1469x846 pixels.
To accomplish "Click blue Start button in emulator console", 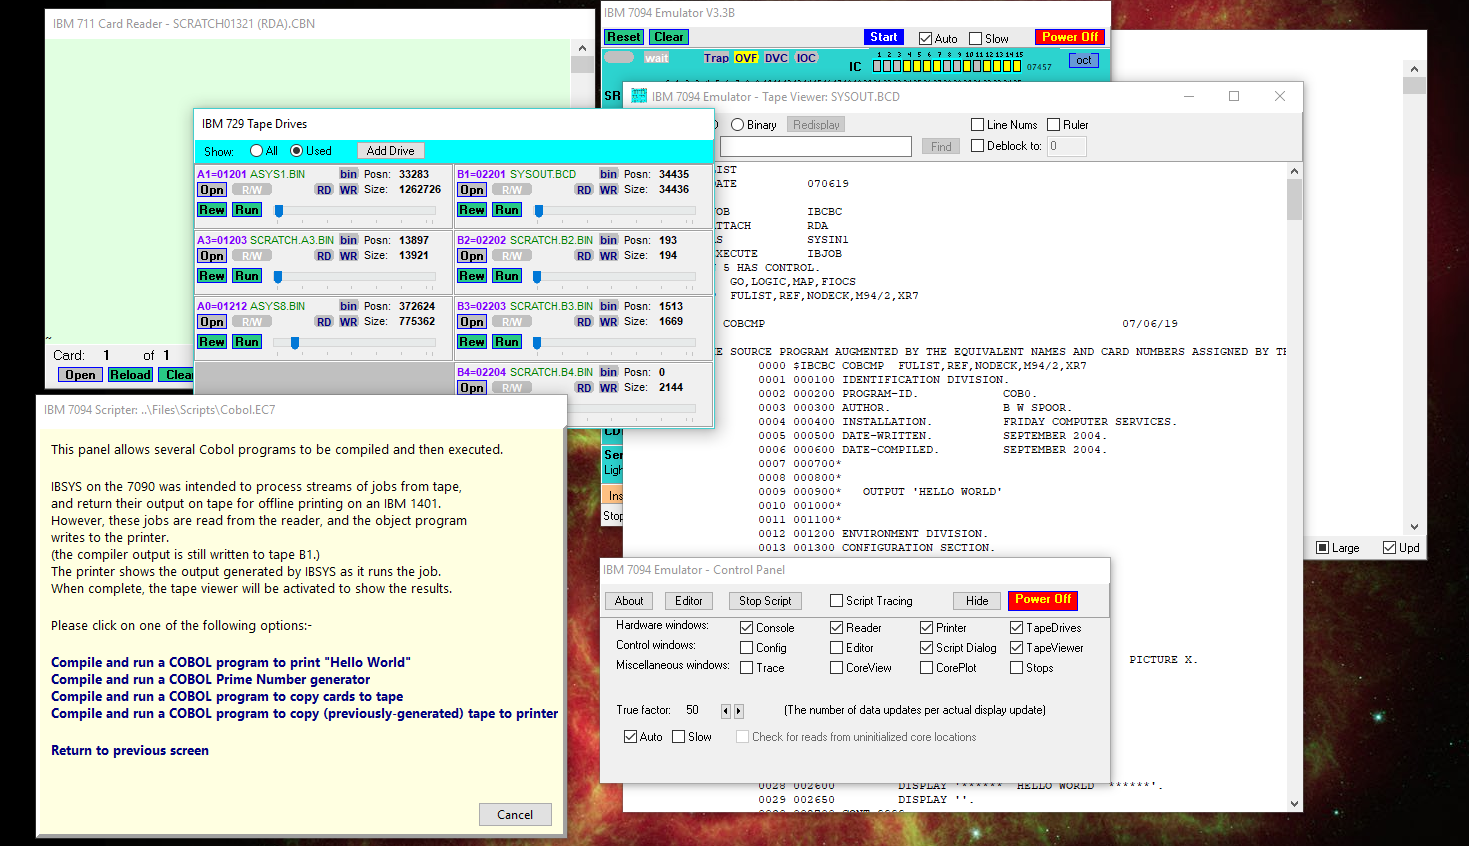I will click(x=884, y=37).
